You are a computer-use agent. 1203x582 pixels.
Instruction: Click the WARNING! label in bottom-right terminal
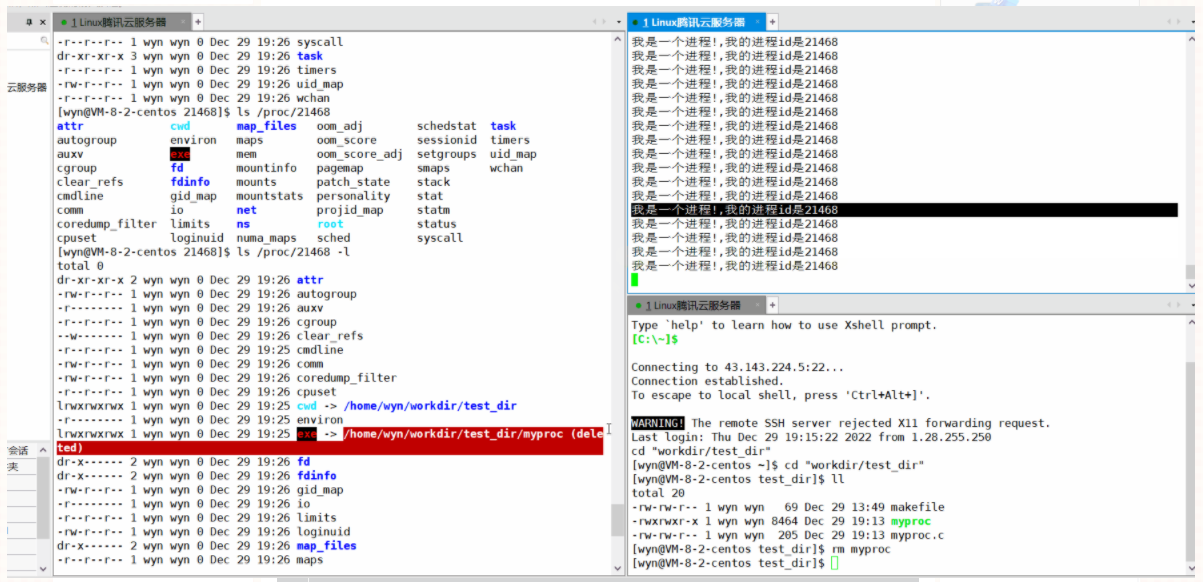(x=657, y=423)
